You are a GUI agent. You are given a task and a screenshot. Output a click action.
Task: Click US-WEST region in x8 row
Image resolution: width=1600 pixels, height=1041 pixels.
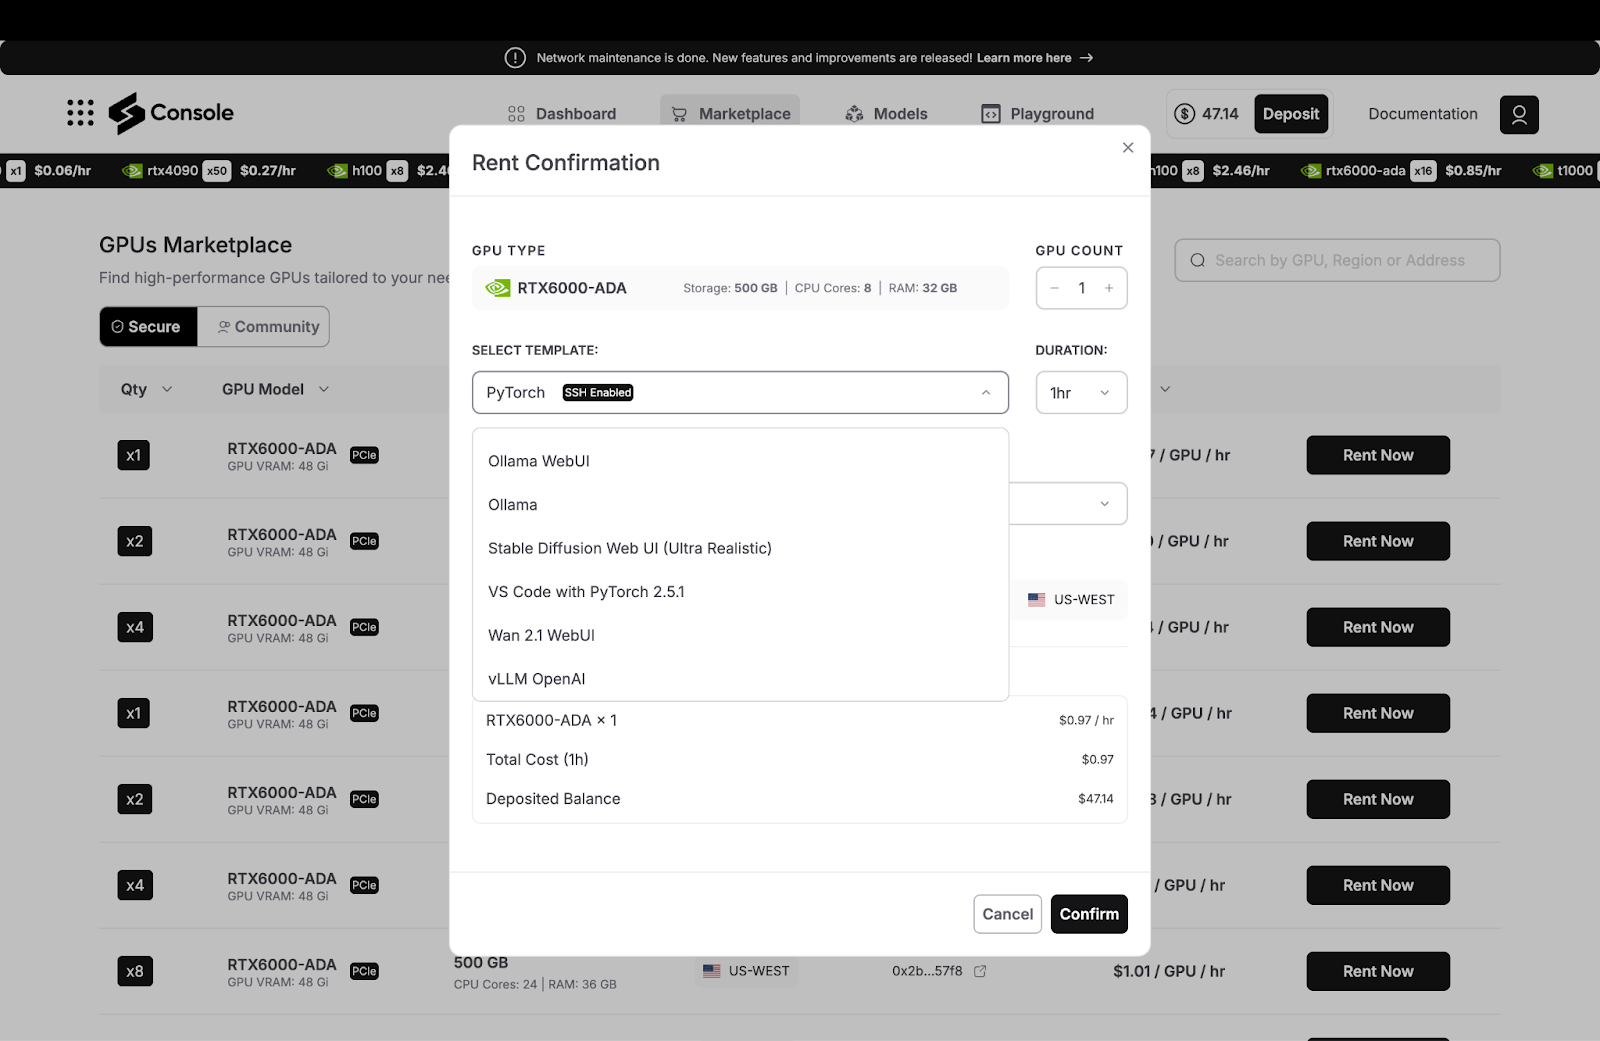click(x=746, y=971)
